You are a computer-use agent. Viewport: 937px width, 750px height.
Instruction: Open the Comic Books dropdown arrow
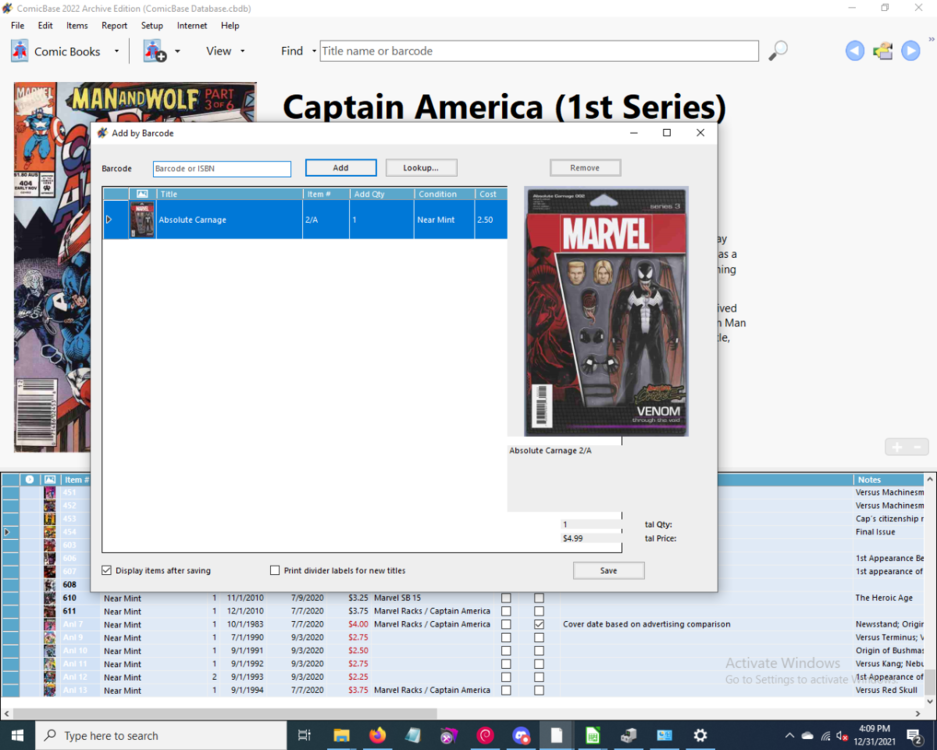(x=116, y=51)
